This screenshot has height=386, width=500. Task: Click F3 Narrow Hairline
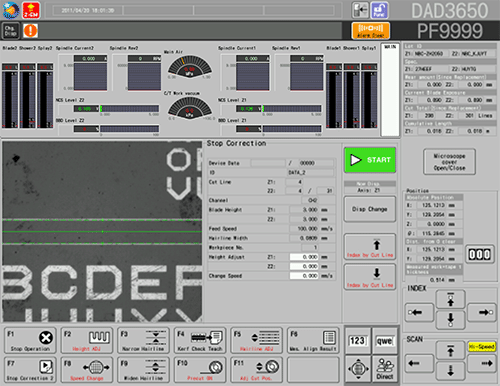coord(143,340)
